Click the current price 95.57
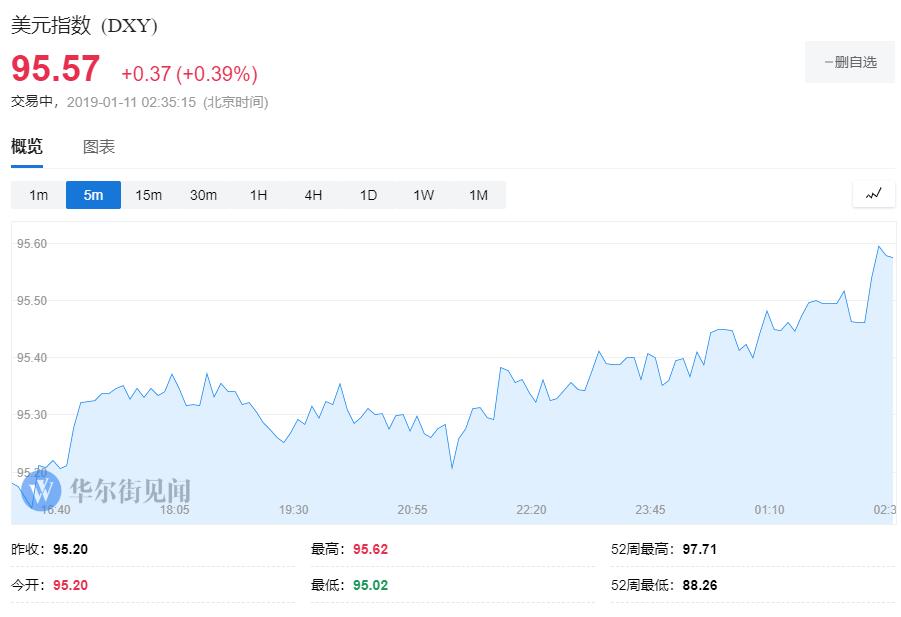The width and height of the screenshot is (901, 617). point(56,70)
